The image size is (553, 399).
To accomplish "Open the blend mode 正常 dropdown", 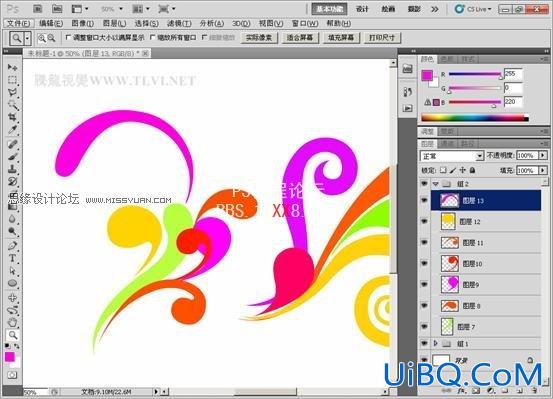I will [451, 156].
